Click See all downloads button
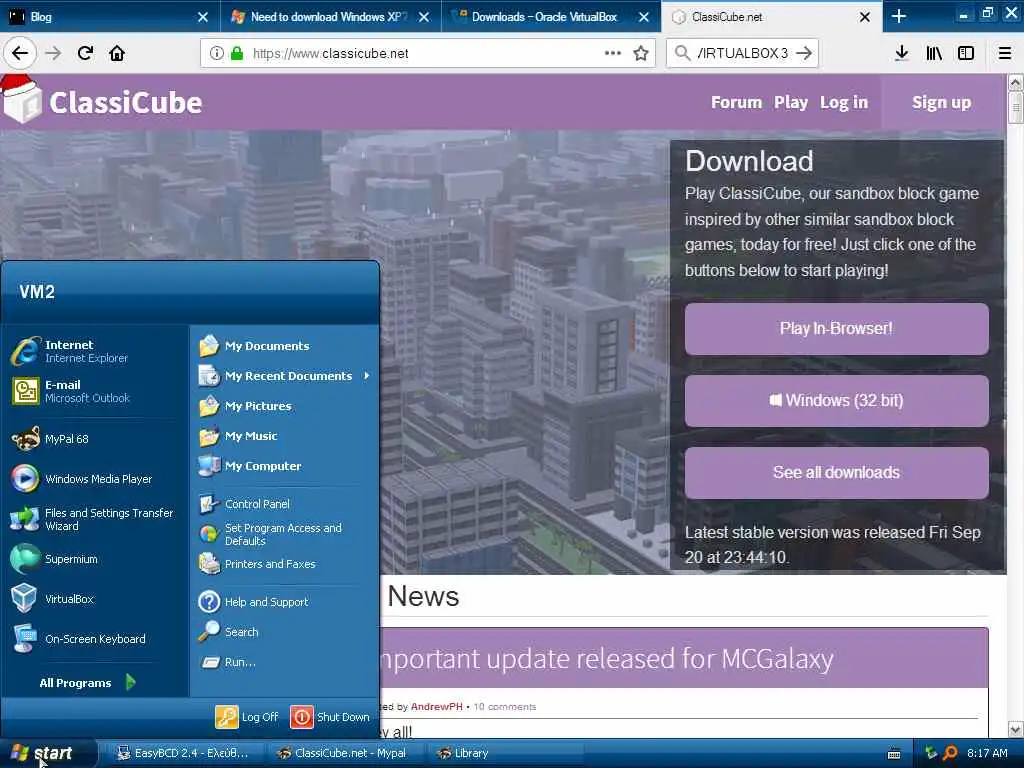This screenshot has width=1024, height=768. coord(837,472)
